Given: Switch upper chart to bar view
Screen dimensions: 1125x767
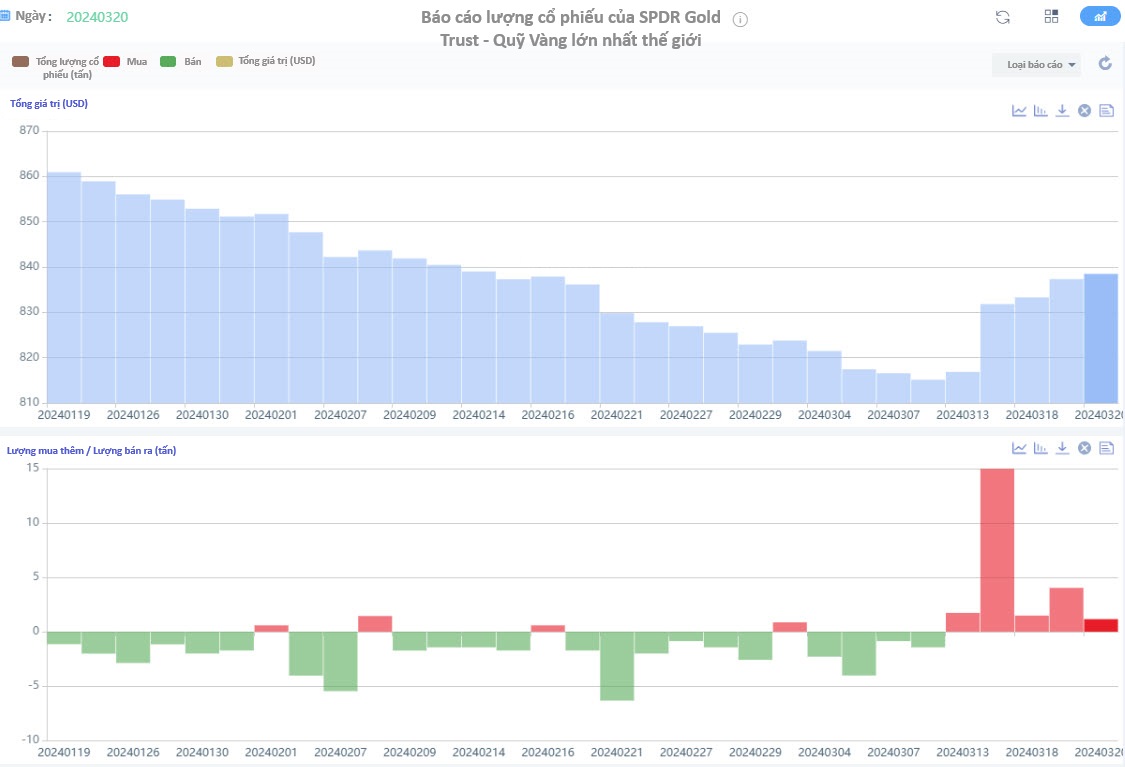Looking at the screenshot, I should (1040, 110).
